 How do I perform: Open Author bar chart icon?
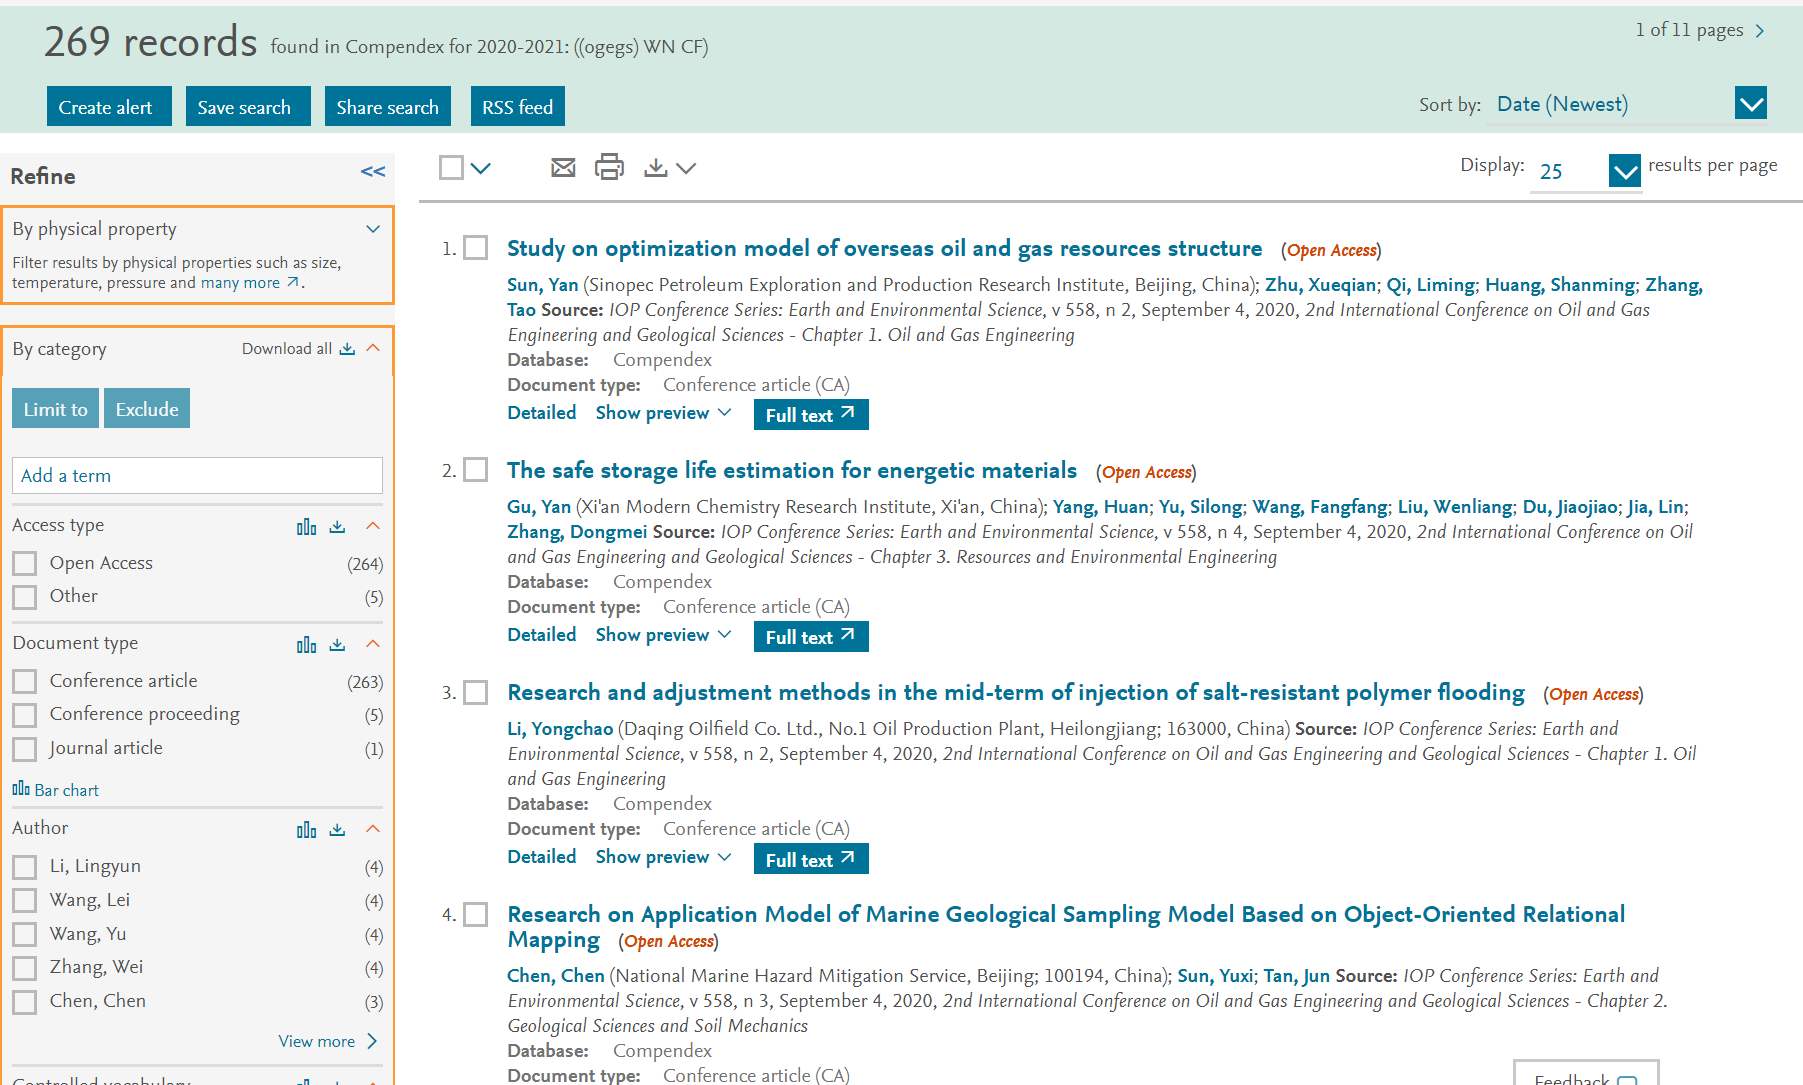coord(307,829)
